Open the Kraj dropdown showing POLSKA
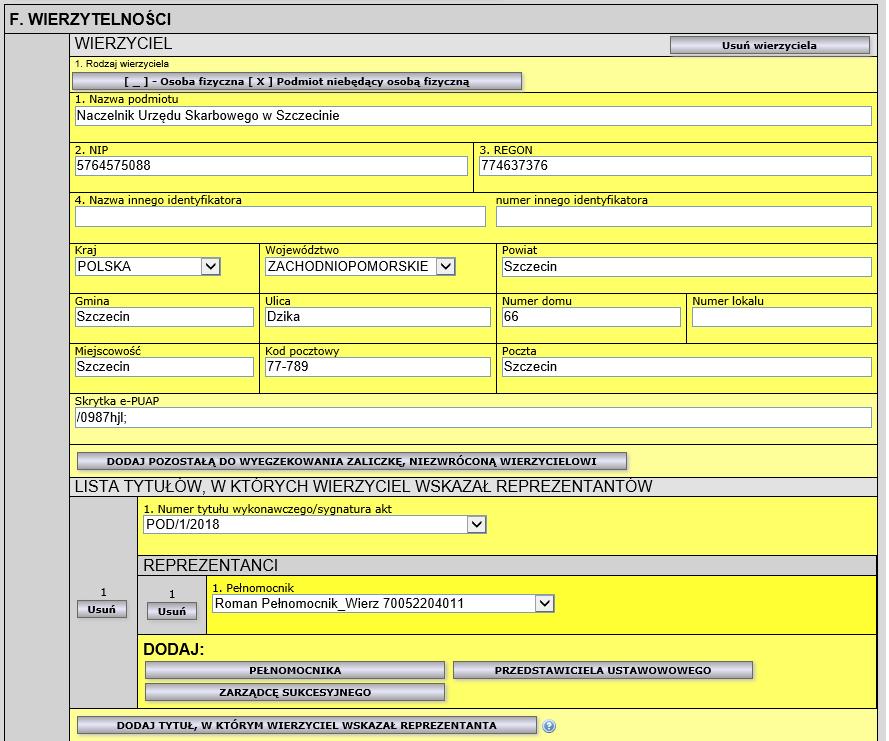This screenshot has height=741, width=889. point(147,266)
